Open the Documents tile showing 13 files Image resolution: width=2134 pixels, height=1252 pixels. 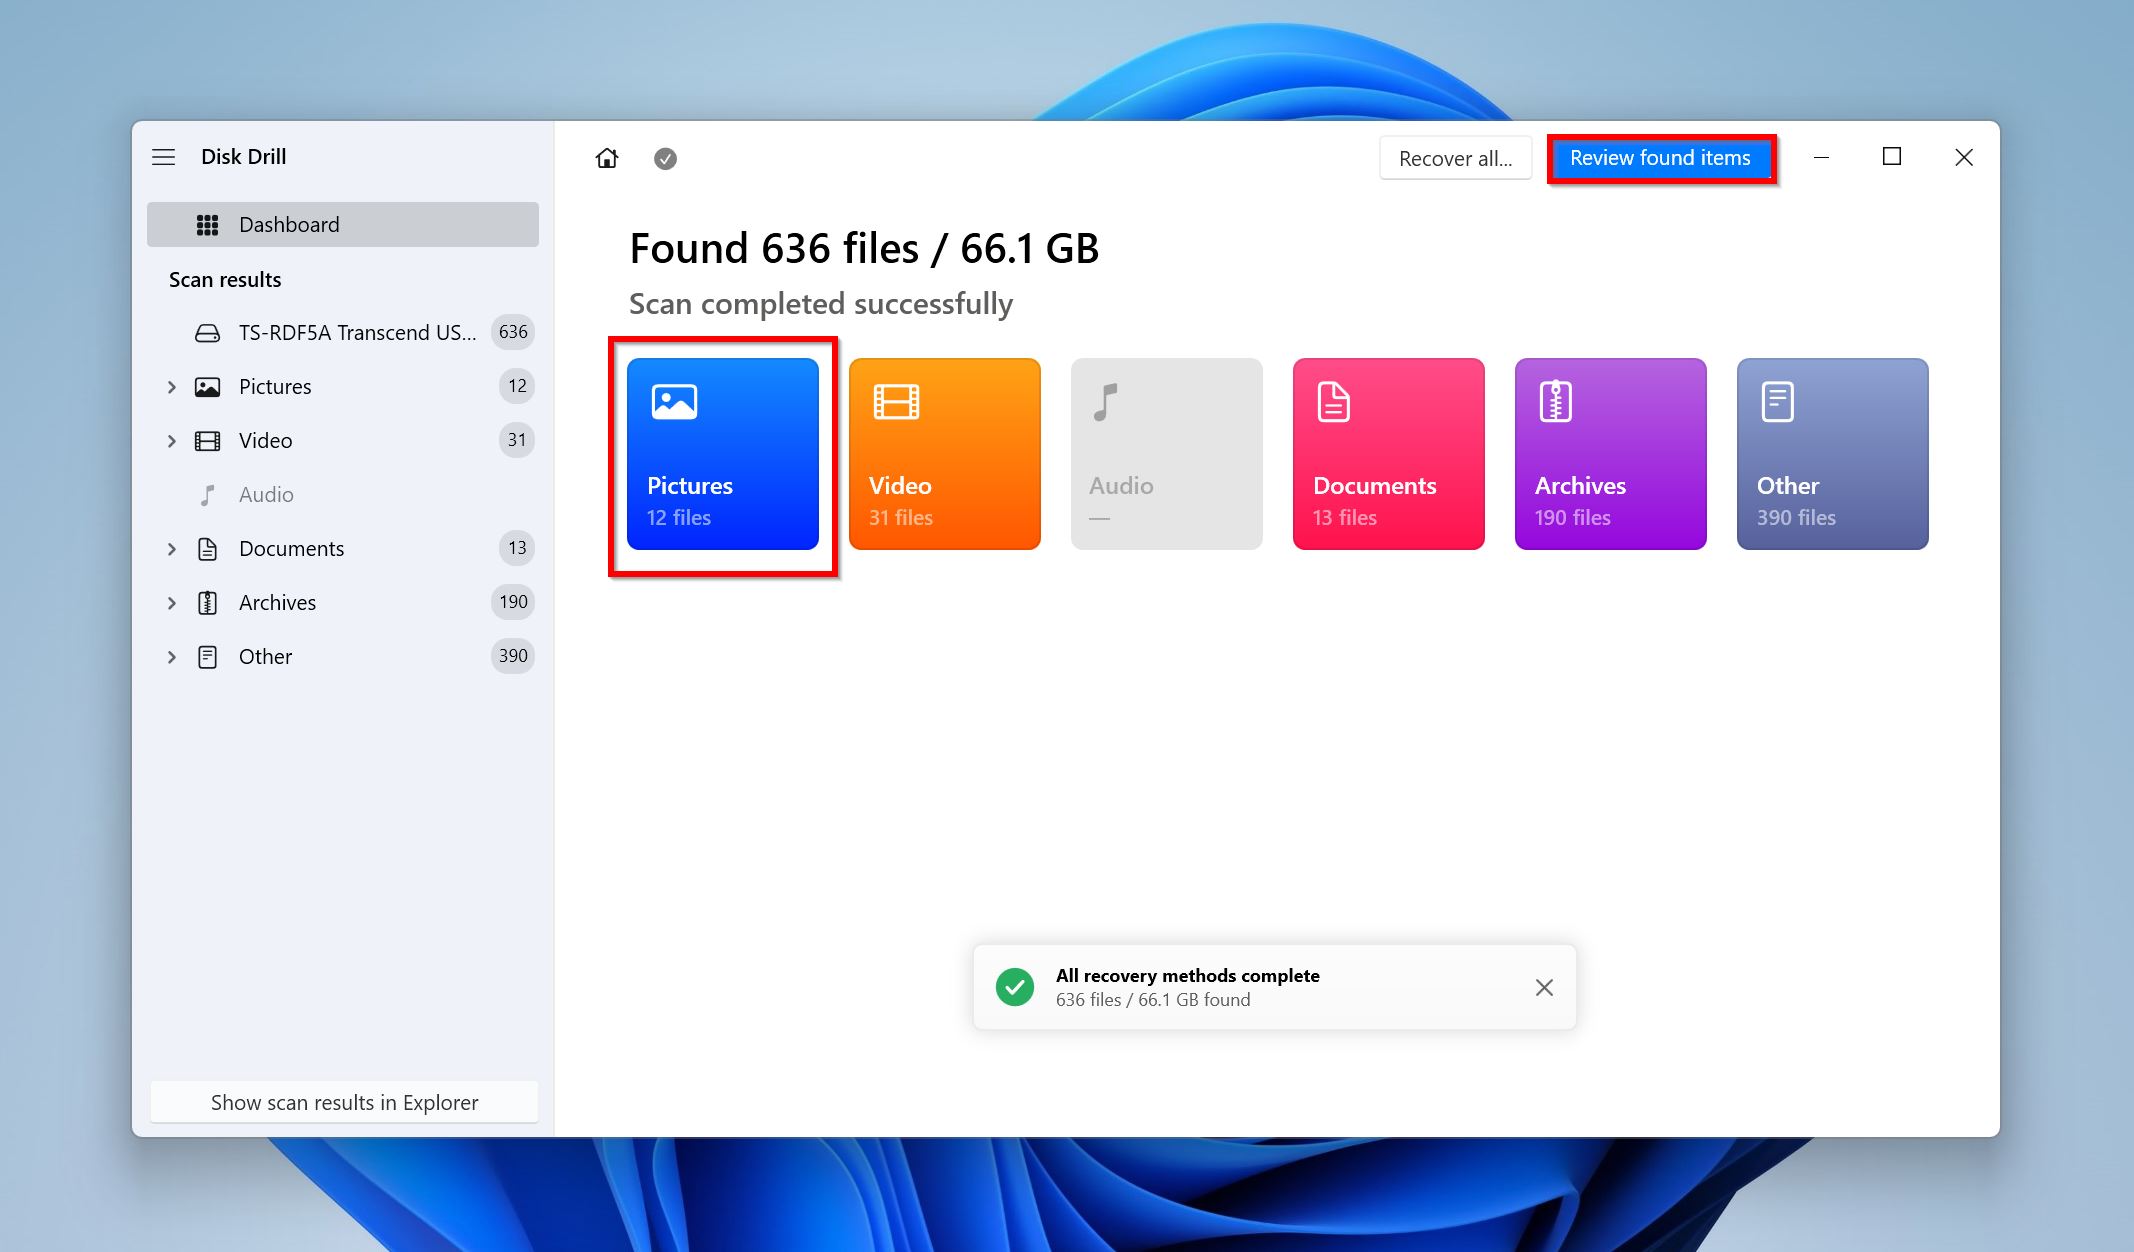[x=1388, y=454]
